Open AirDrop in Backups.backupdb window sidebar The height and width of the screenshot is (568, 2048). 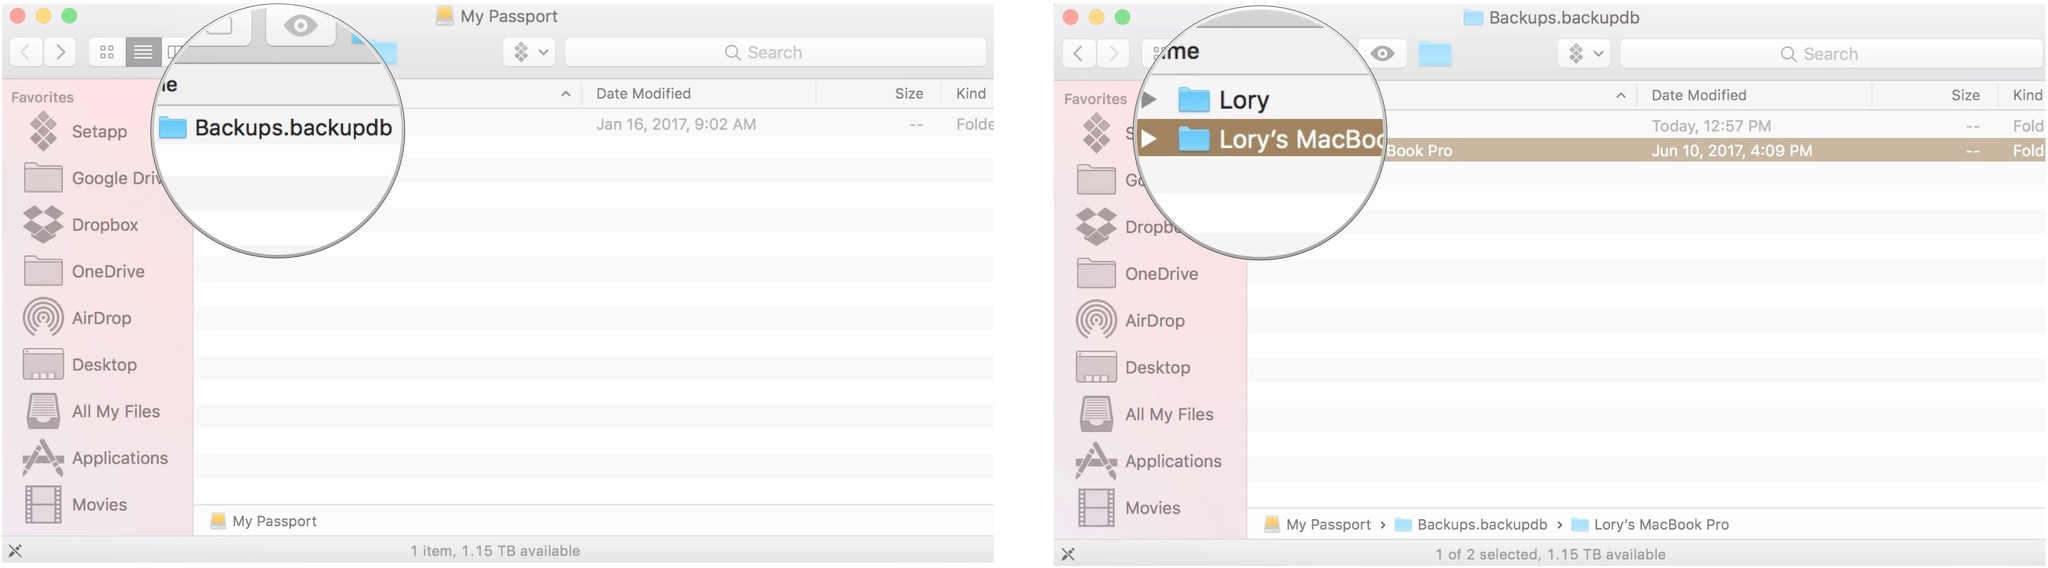tap(1131, 321)
